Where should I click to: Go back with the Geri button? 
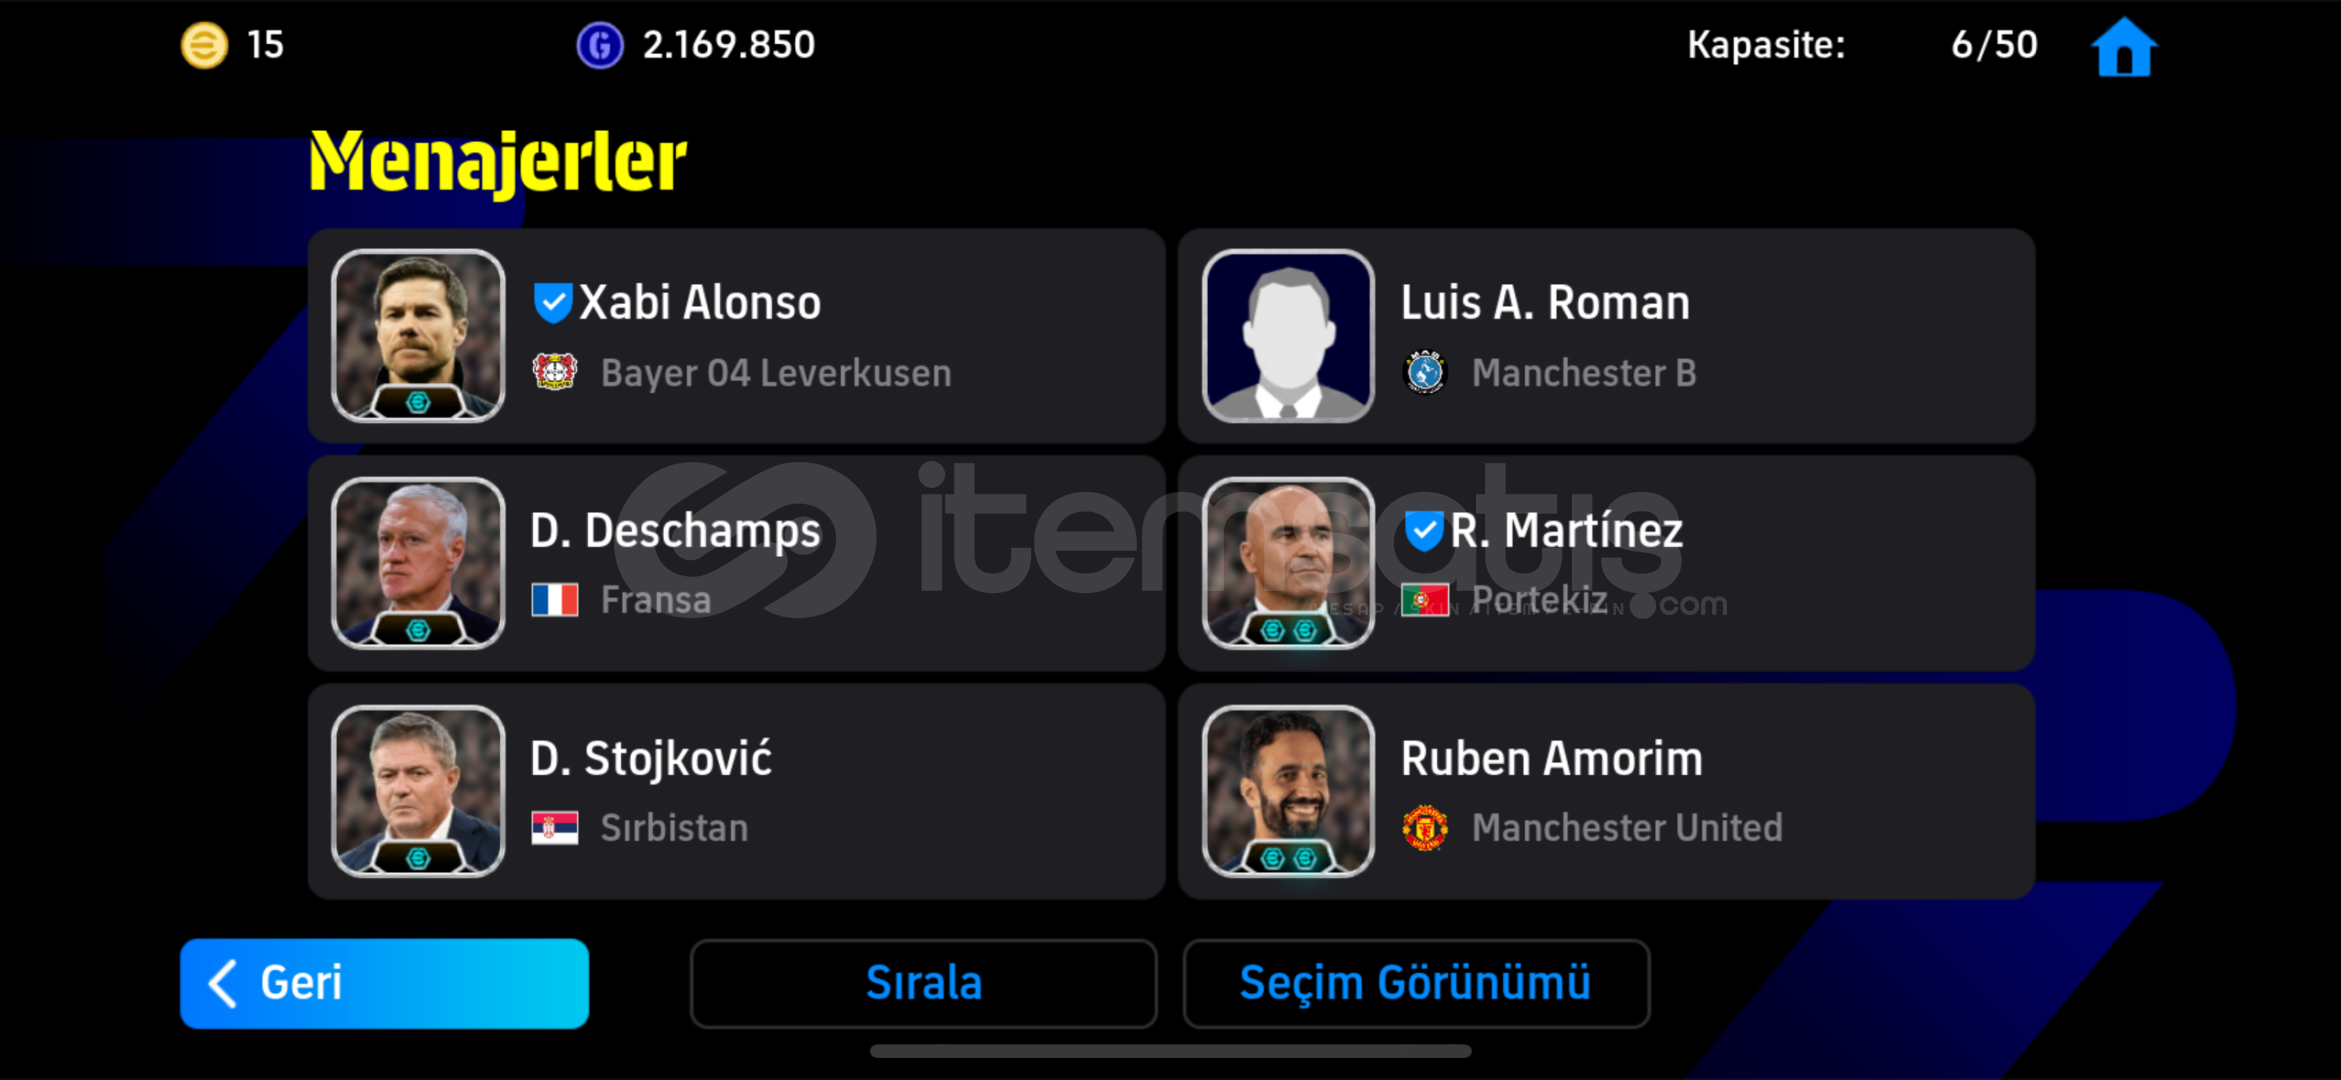click(x=384, y=983)
